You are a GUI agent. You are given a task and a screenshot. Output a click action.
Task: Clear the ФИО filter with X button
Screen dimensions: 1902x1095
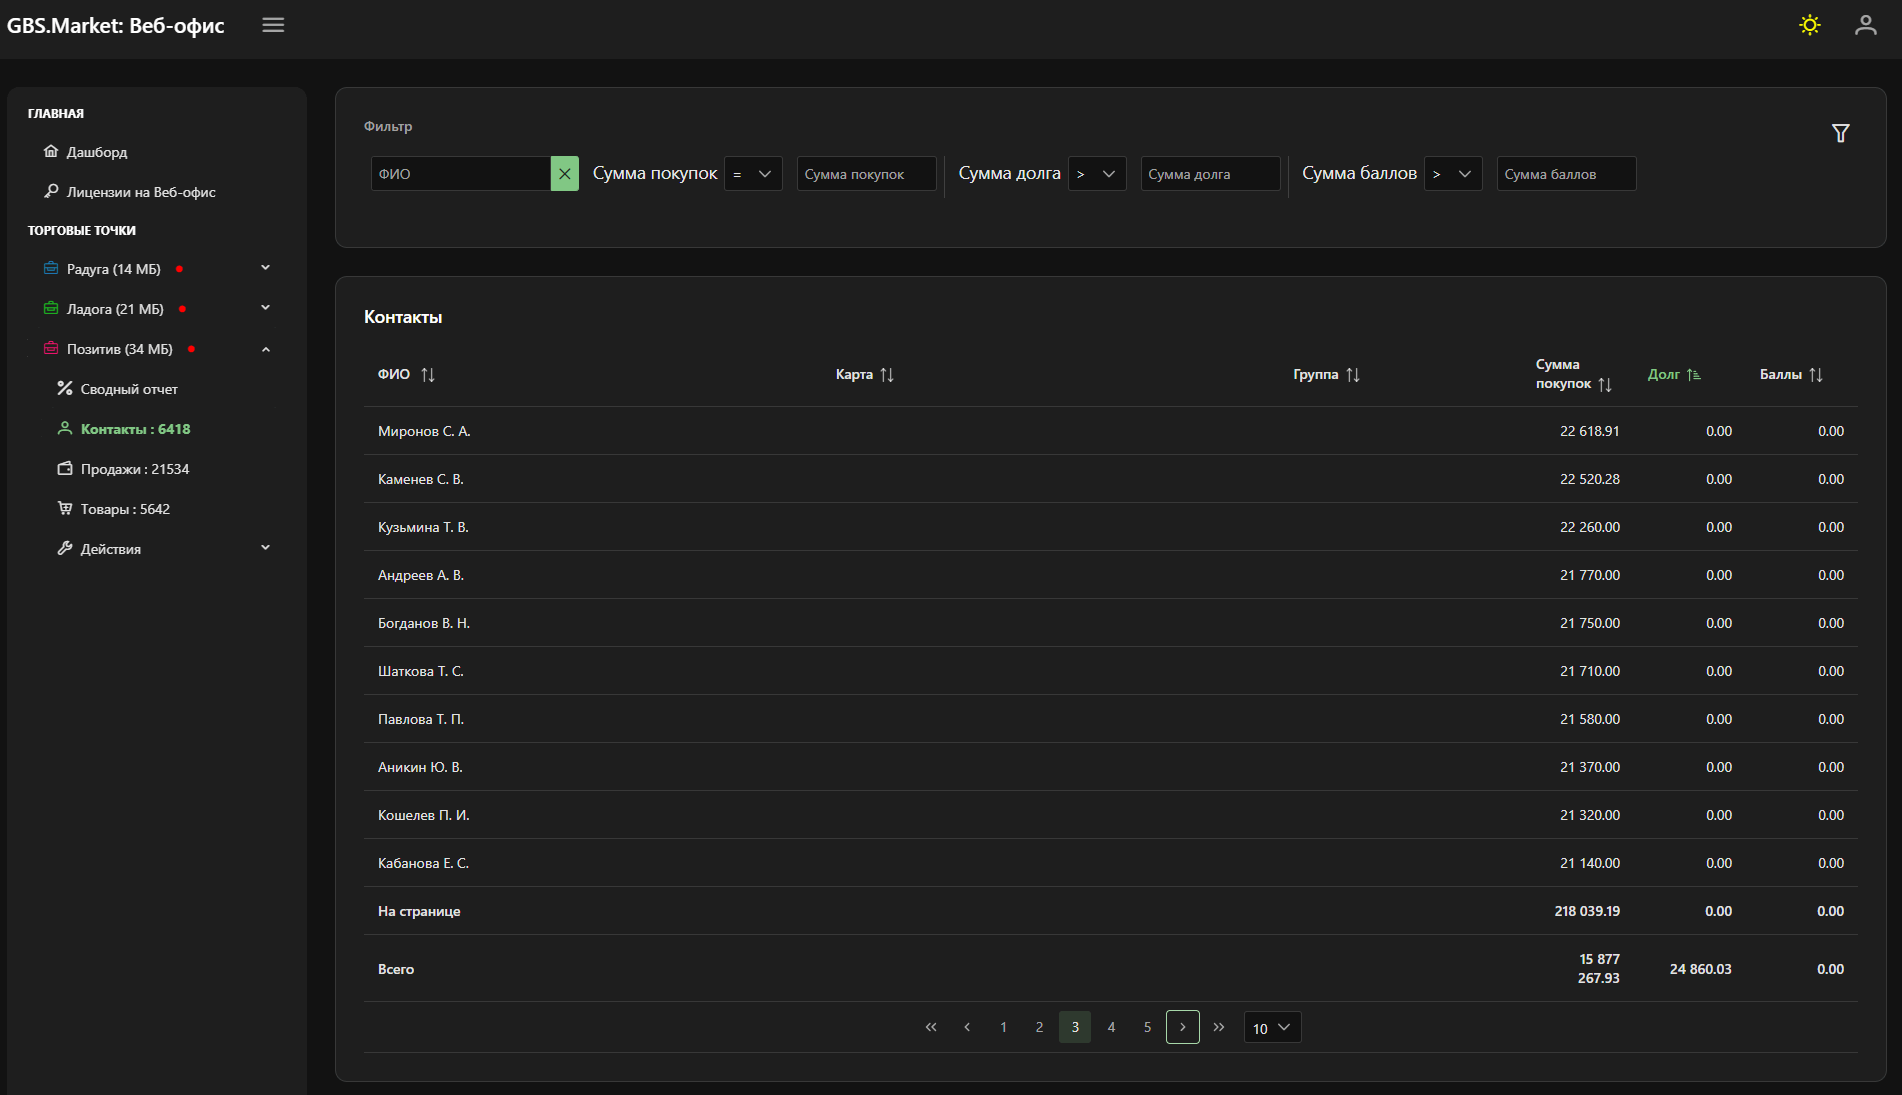tap(564, 174)
